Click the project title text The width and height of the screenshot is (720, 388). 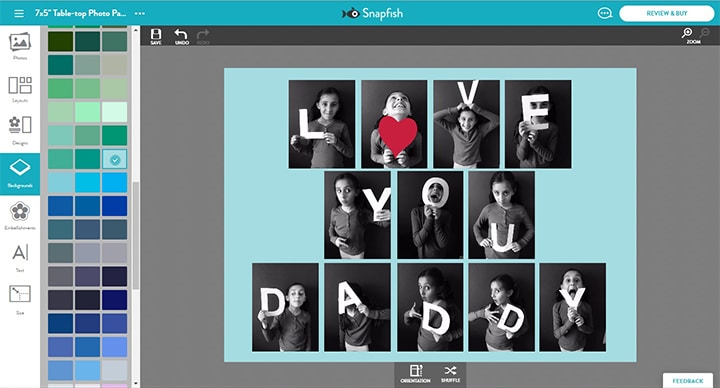(80, 13)
